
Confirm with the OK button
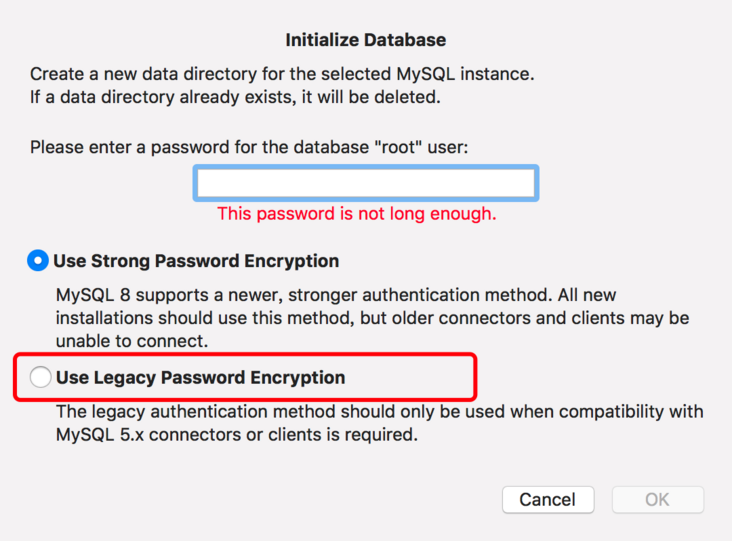pos(657,499)
